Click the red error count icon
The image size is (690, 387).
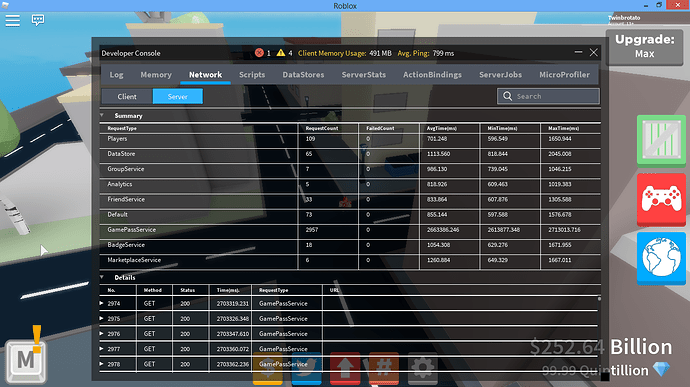[x=259, y=53]
